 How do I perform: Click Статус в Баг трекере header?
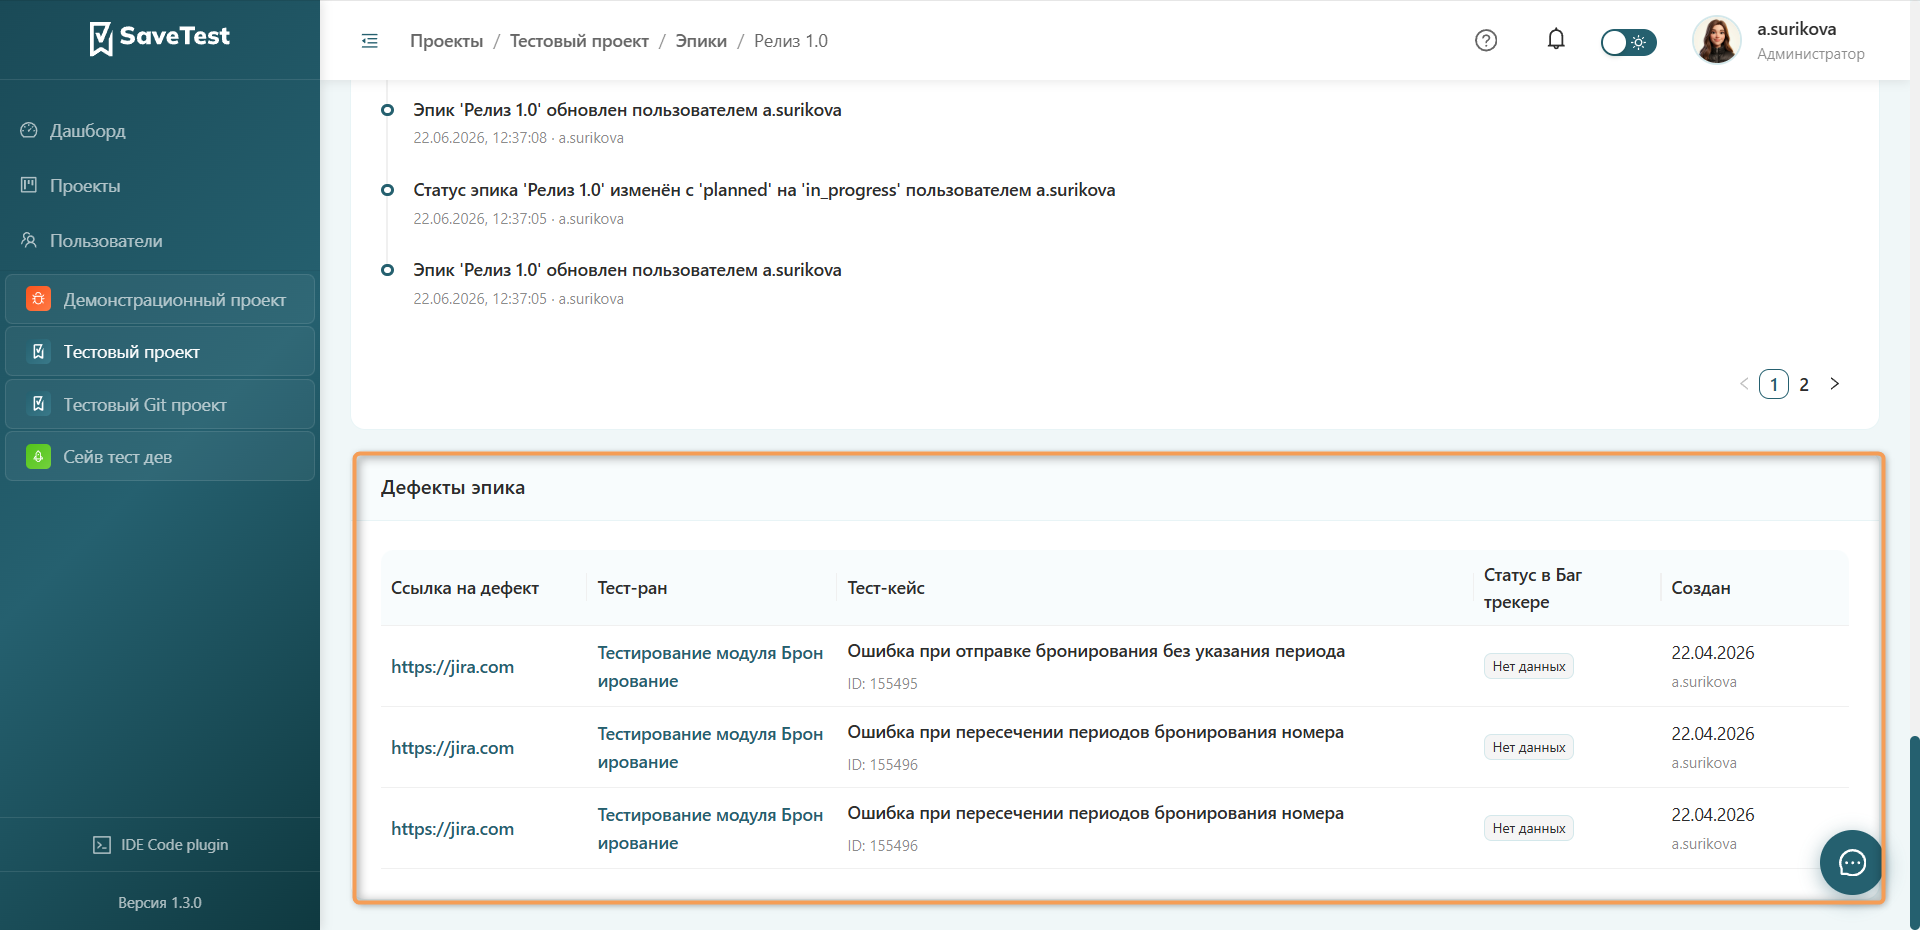pyautogui.click(x=1533, y=588)
